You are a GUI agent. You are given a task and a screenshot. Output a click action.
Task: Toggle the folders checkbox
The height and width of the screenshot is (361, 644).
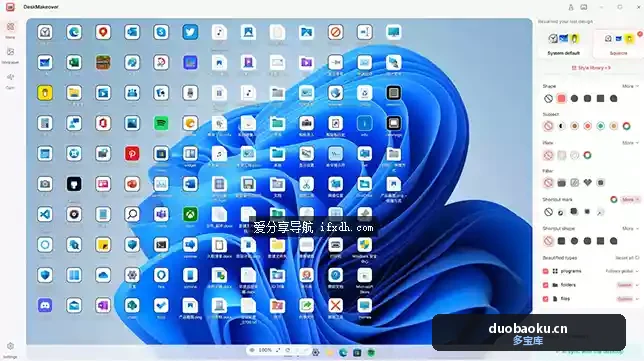pyautogui.click(x=545, y=285)
